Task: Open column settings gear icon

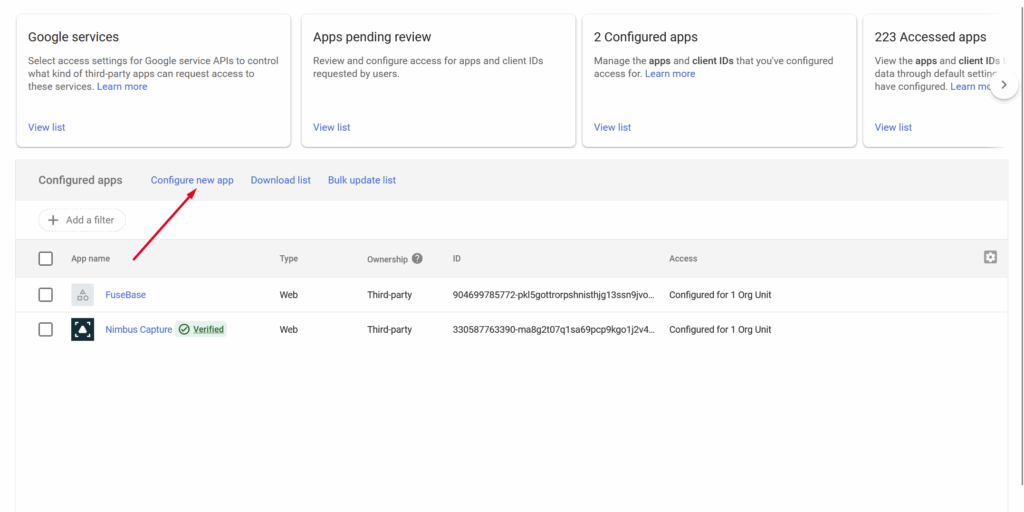Action: pyautogui.click(x=990, y=257)
